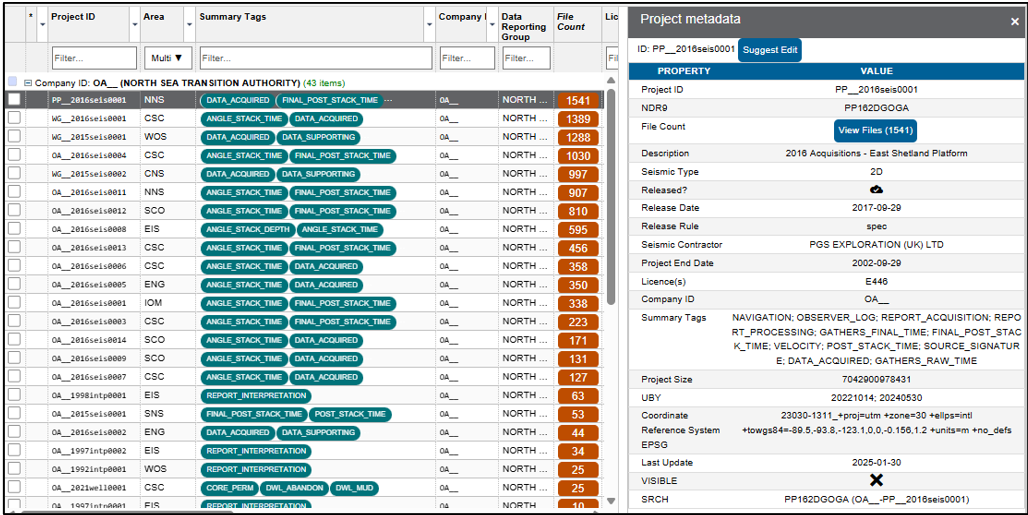Click the 1541 file count badge

coord(578,100)
